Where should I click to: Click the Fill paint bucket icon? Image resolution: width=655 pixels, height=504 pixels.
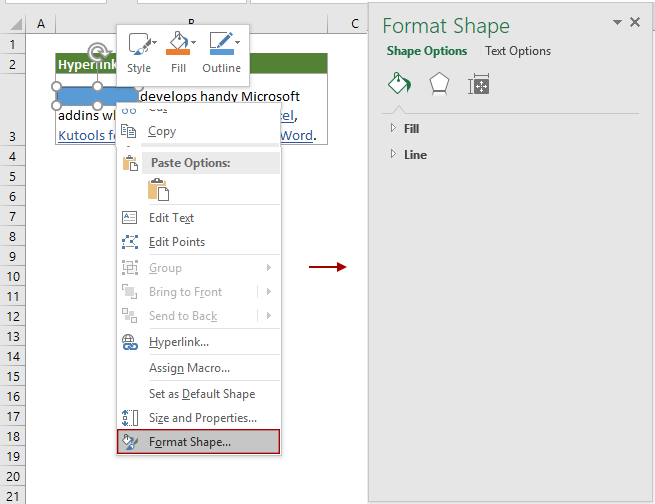click(176, 46)
